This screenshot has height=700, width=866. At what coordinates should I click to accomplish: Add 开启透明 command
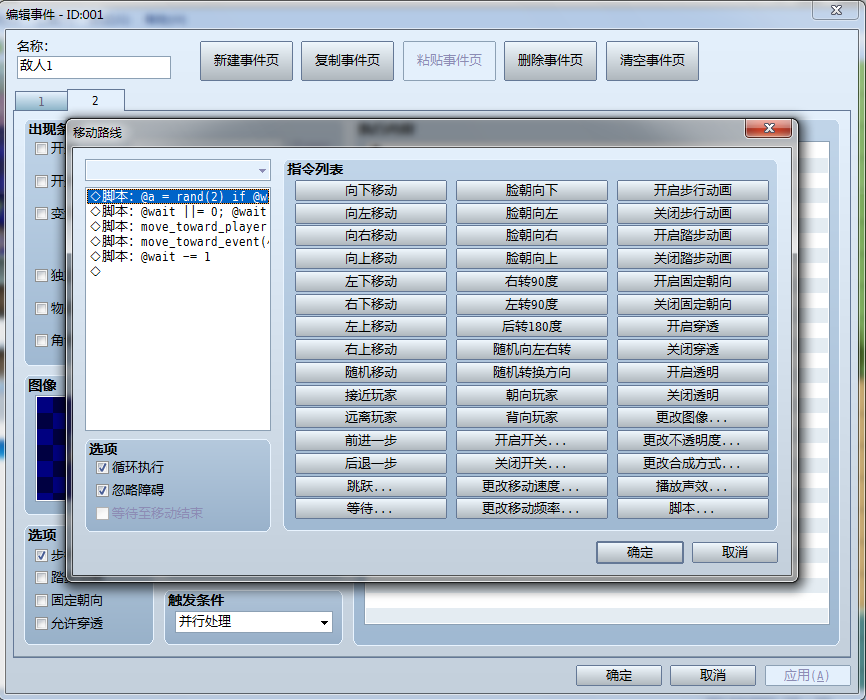click(x=693, y=372)
